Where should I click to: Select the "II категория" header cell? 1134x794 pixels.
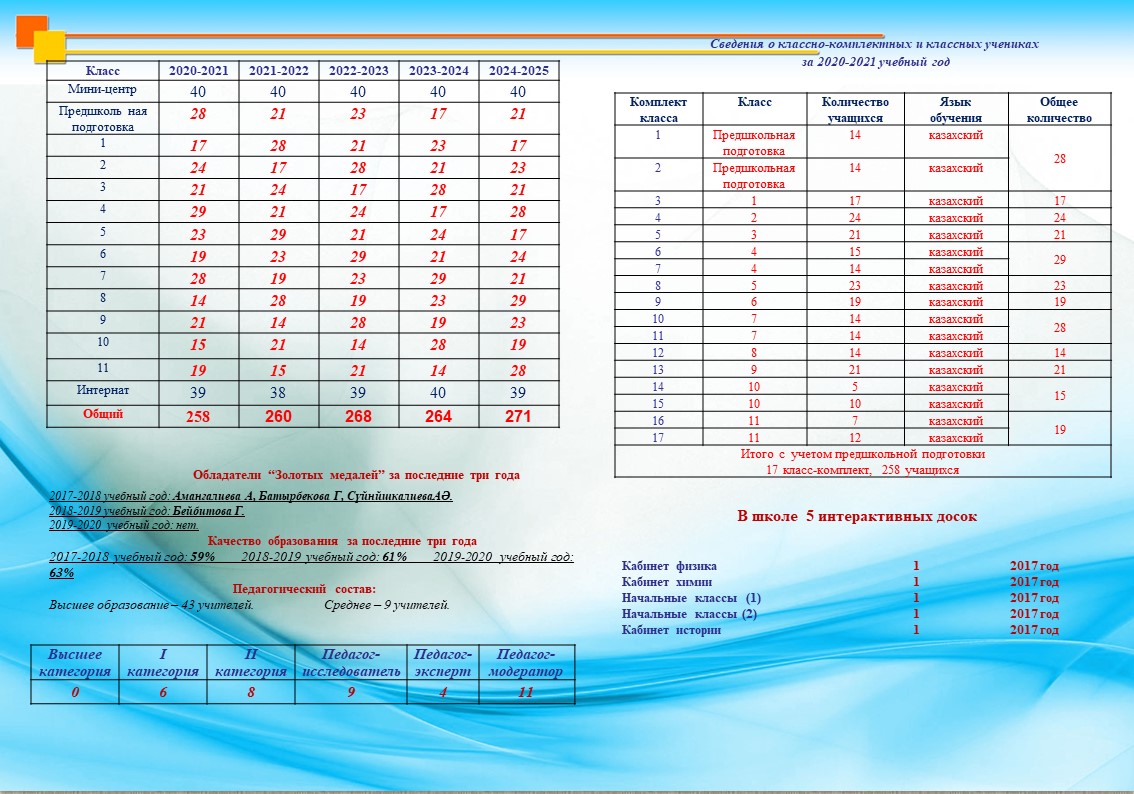pos(251,663)
